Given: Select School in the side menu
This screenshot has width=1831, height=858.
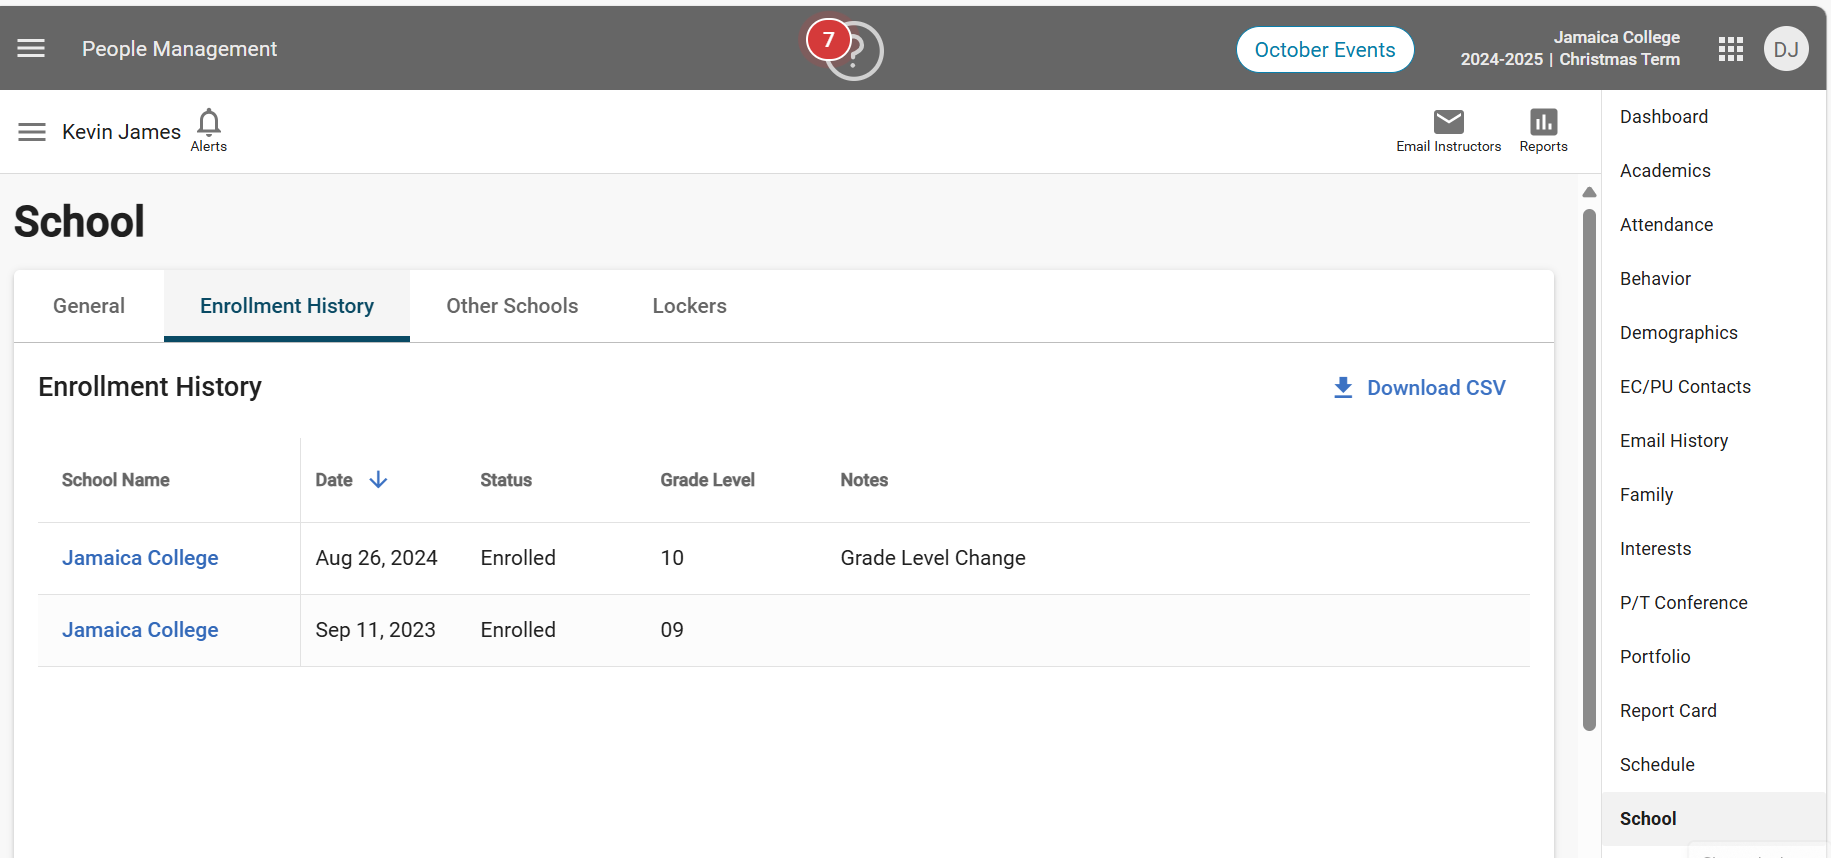Looking at the screenshot, I should [1714, 819].
